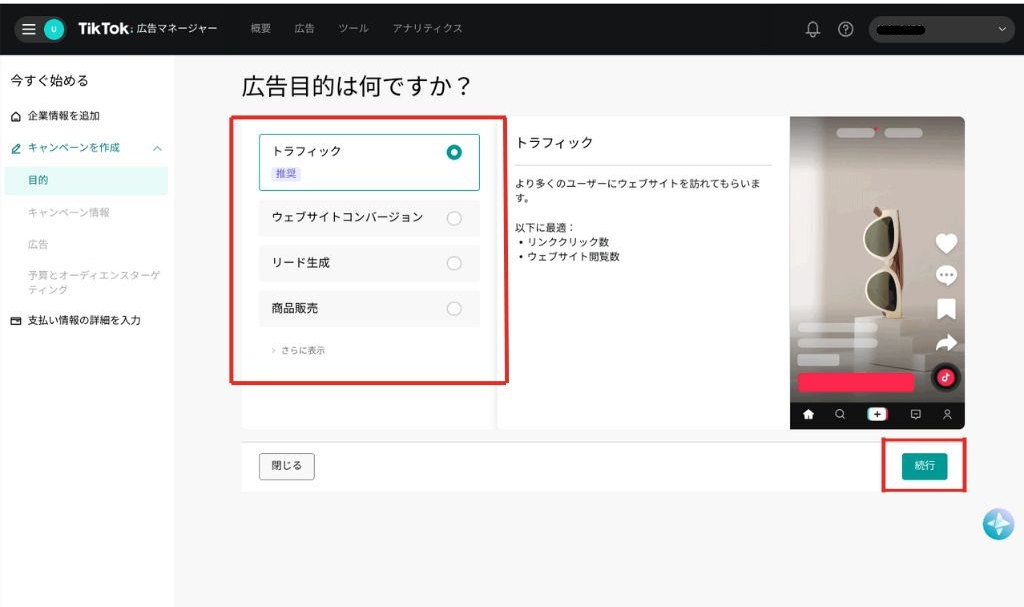1024x607 pixels.
Task: Select the 商品販売 radio option
Action: pos(454,309)
